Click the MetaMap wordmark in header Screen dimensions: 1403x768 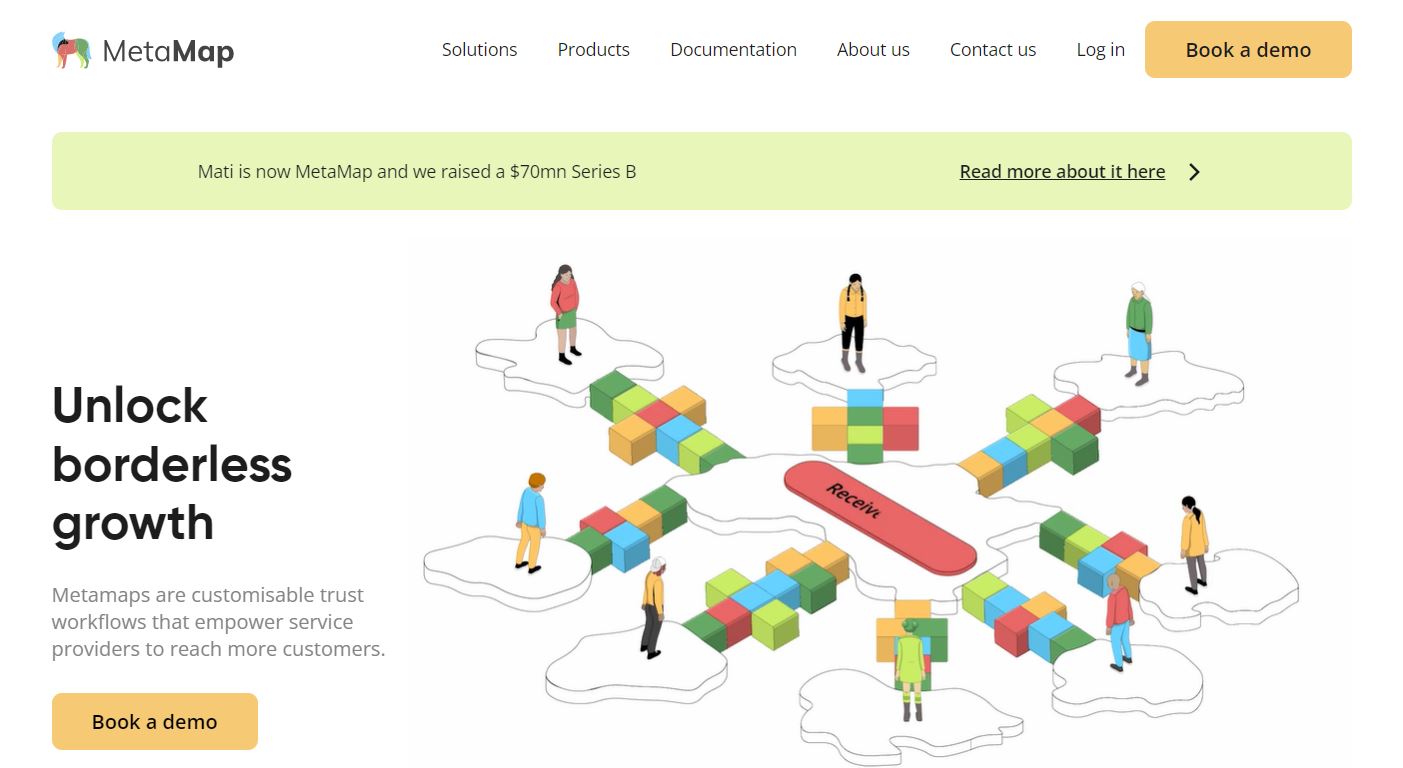click(x=168, y=51)
